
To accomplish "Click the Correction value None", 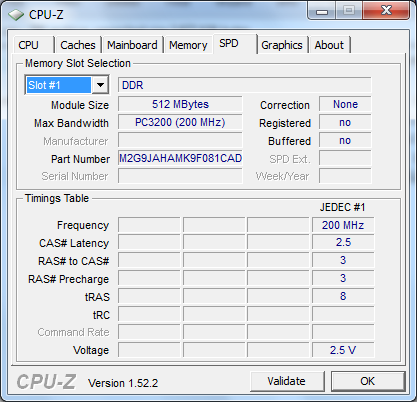I will click(x=345, y=104).
